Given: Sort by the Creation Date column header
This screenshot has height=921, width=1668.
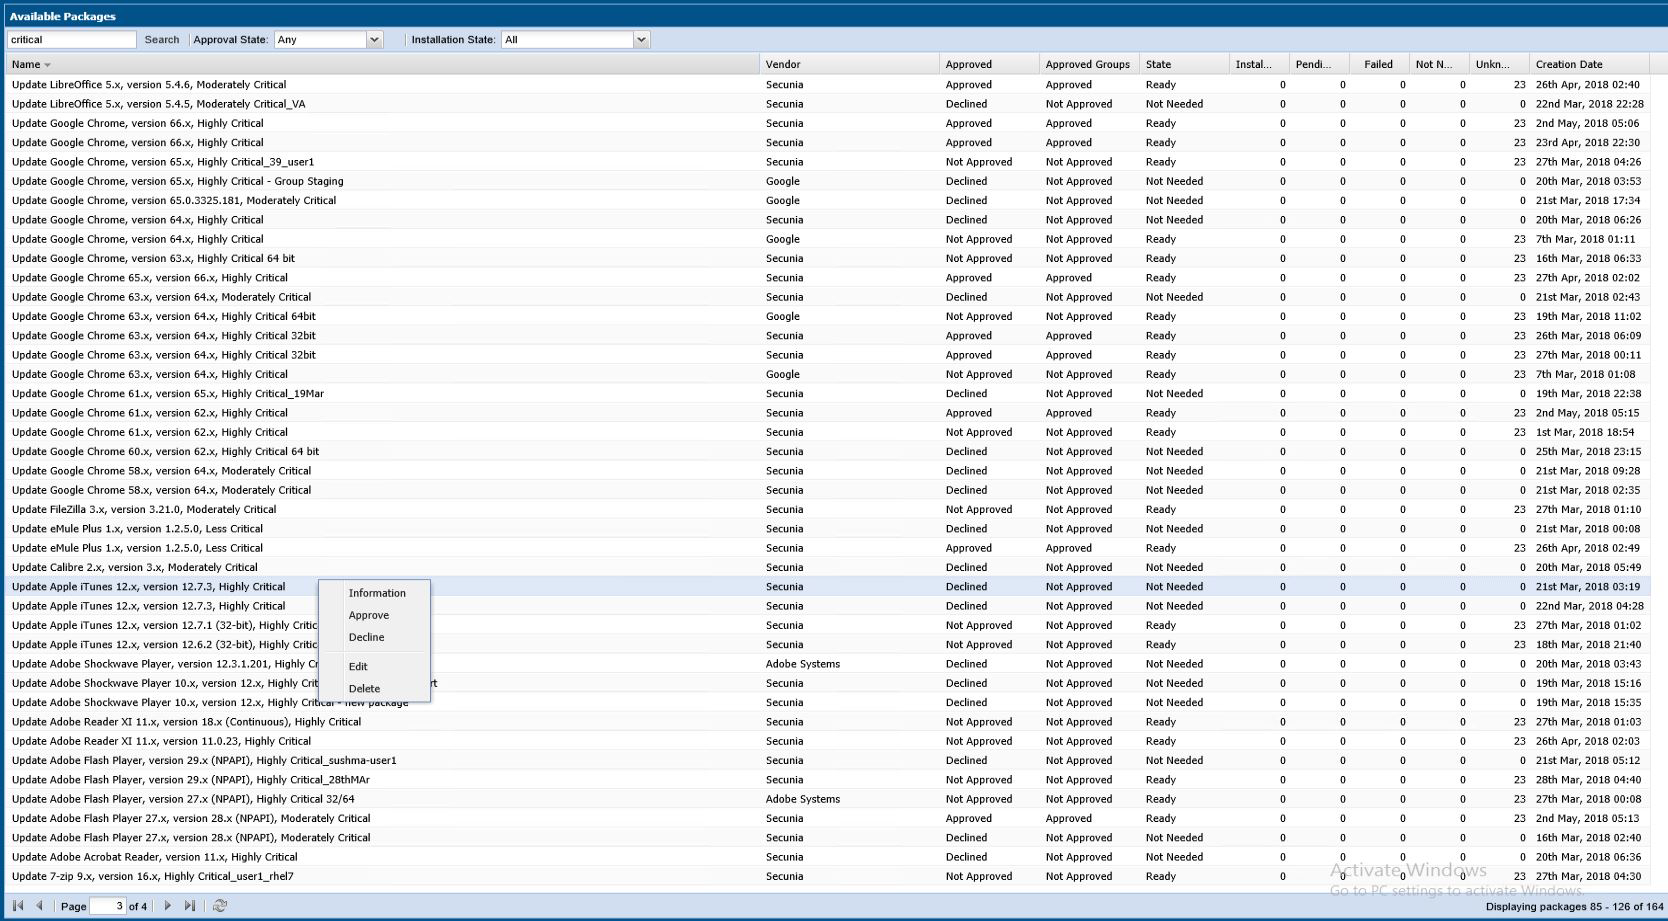Looking at the screenshot, I should tap(1568, 64).
